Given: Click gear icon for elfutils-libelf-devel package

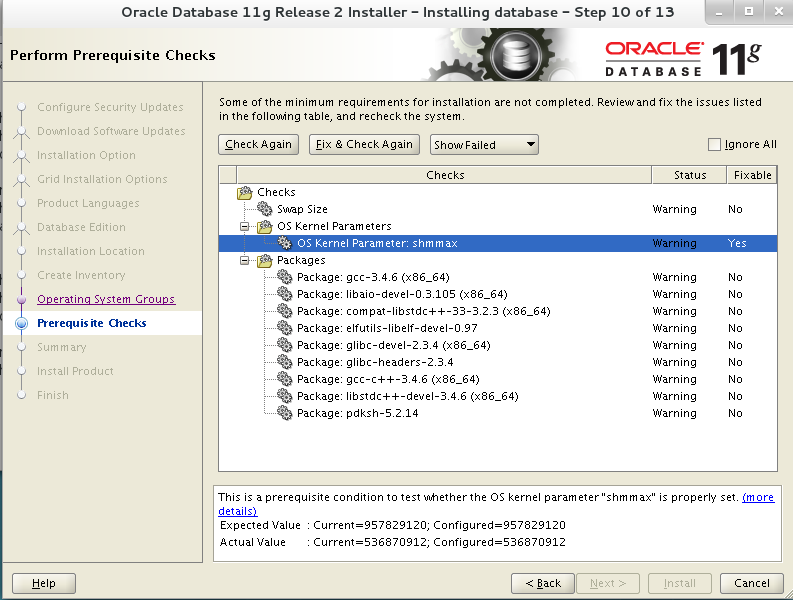Looking at the screenshot, I should click(285, 328).
